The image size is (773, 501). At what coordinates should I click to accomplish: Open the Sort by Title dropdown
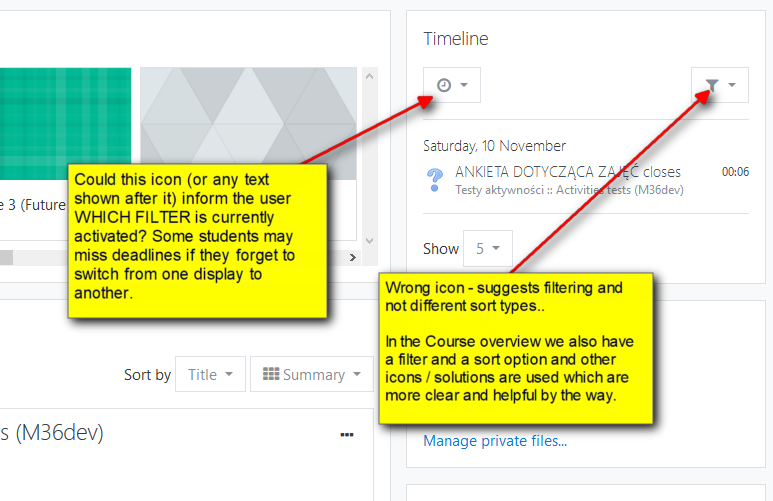pyautogui.click(x=211, y=374)
